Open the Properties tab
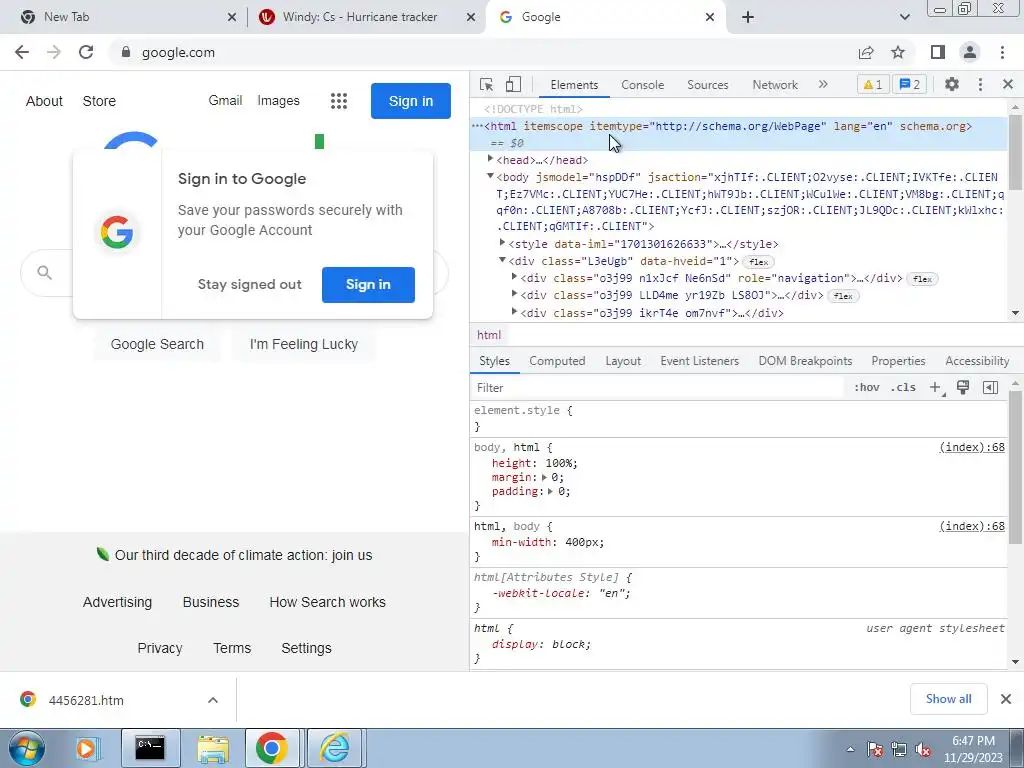The height and width of the screenshot is (768, 1024). tap(898, 361)
